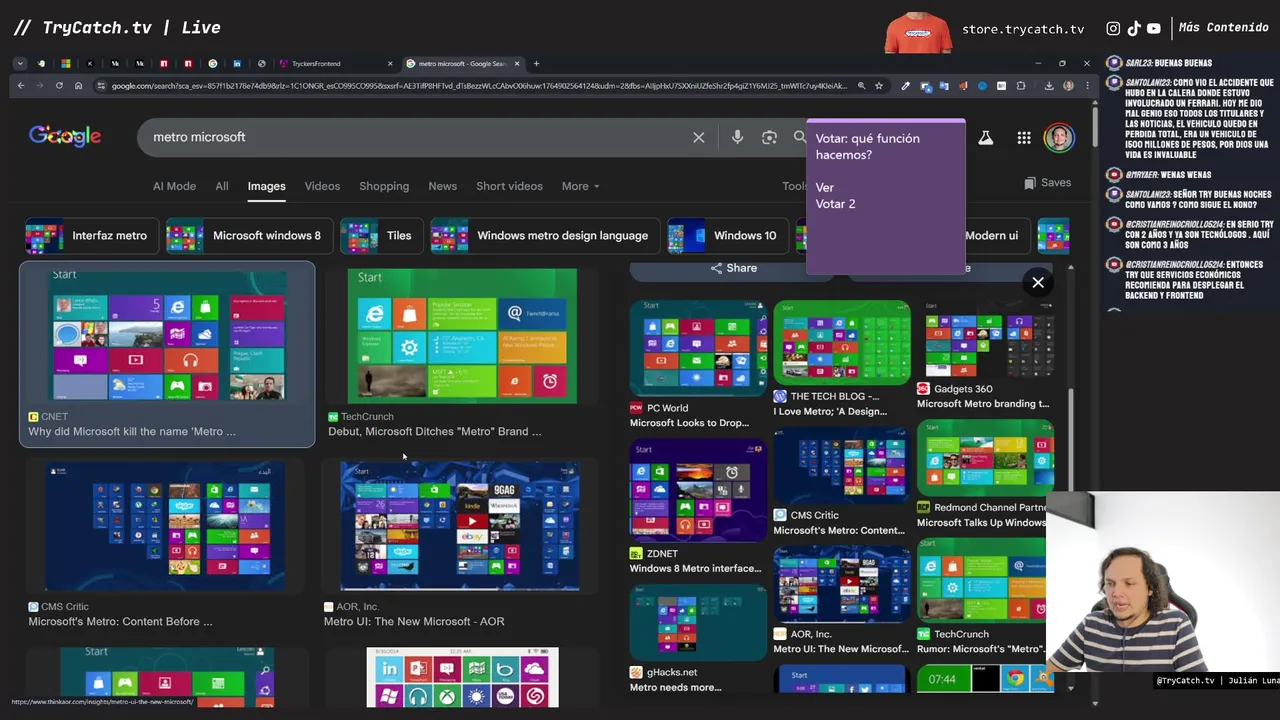Open the Videos results tab
Viewport: 1280px width, 720px height.
322,186
